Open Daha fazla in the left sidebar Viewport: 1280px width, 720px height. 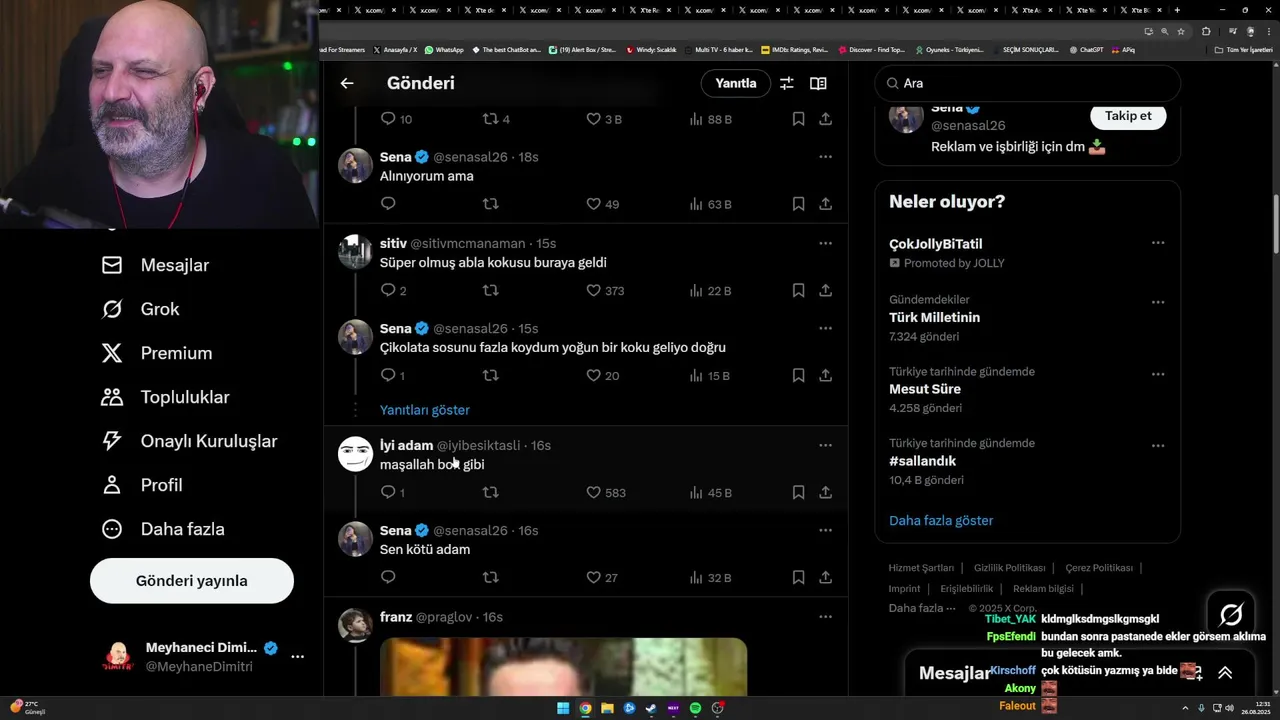163,529
